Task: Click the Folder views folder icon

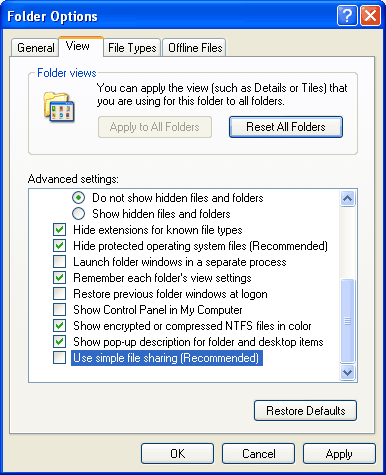Action: [x=59, y=107]
